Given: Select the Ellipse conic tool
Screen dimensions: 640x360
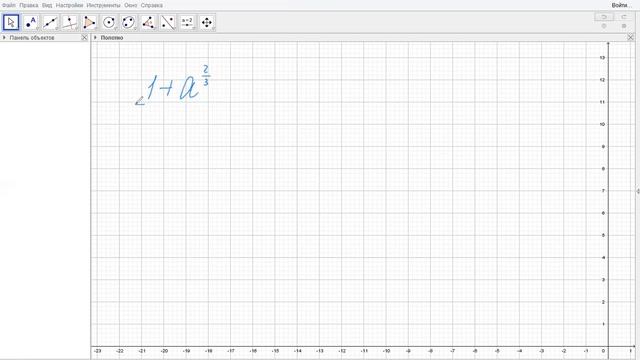Looking at the screenshot, I should coord(129,22).
